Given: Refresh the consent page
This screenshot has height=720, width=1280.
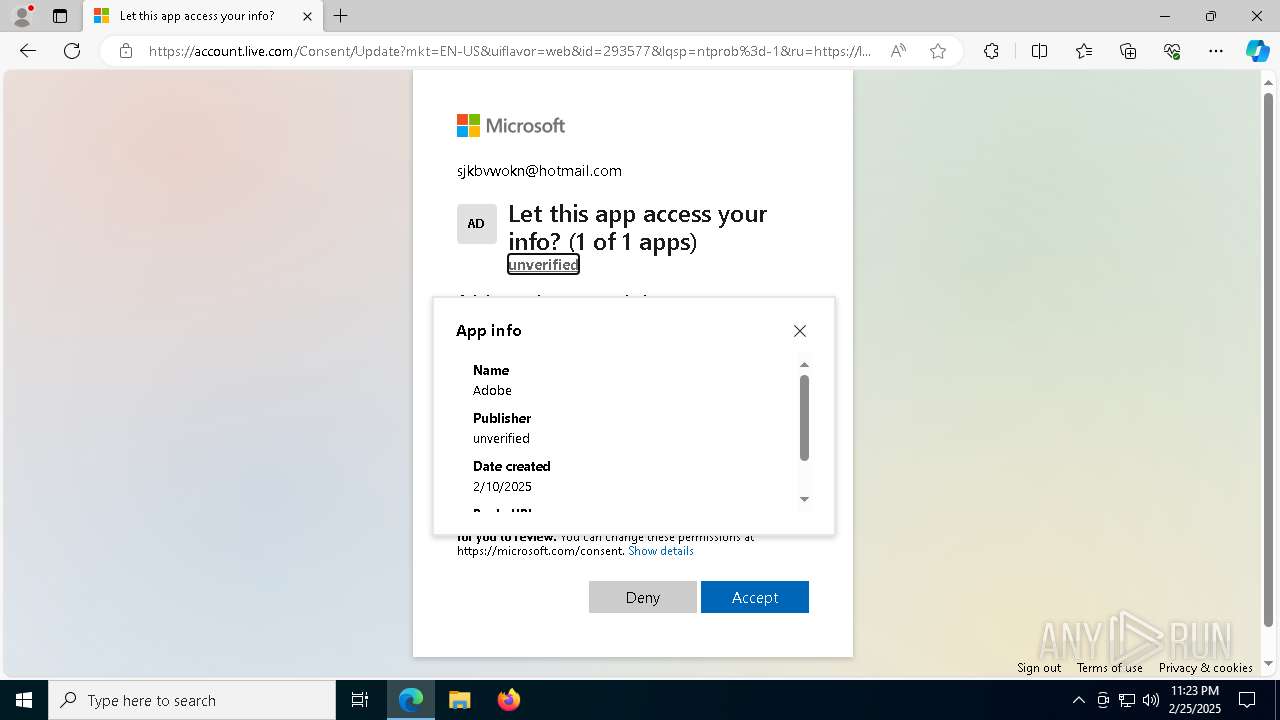Looking at the screenshot, I should tap(72, 51).
